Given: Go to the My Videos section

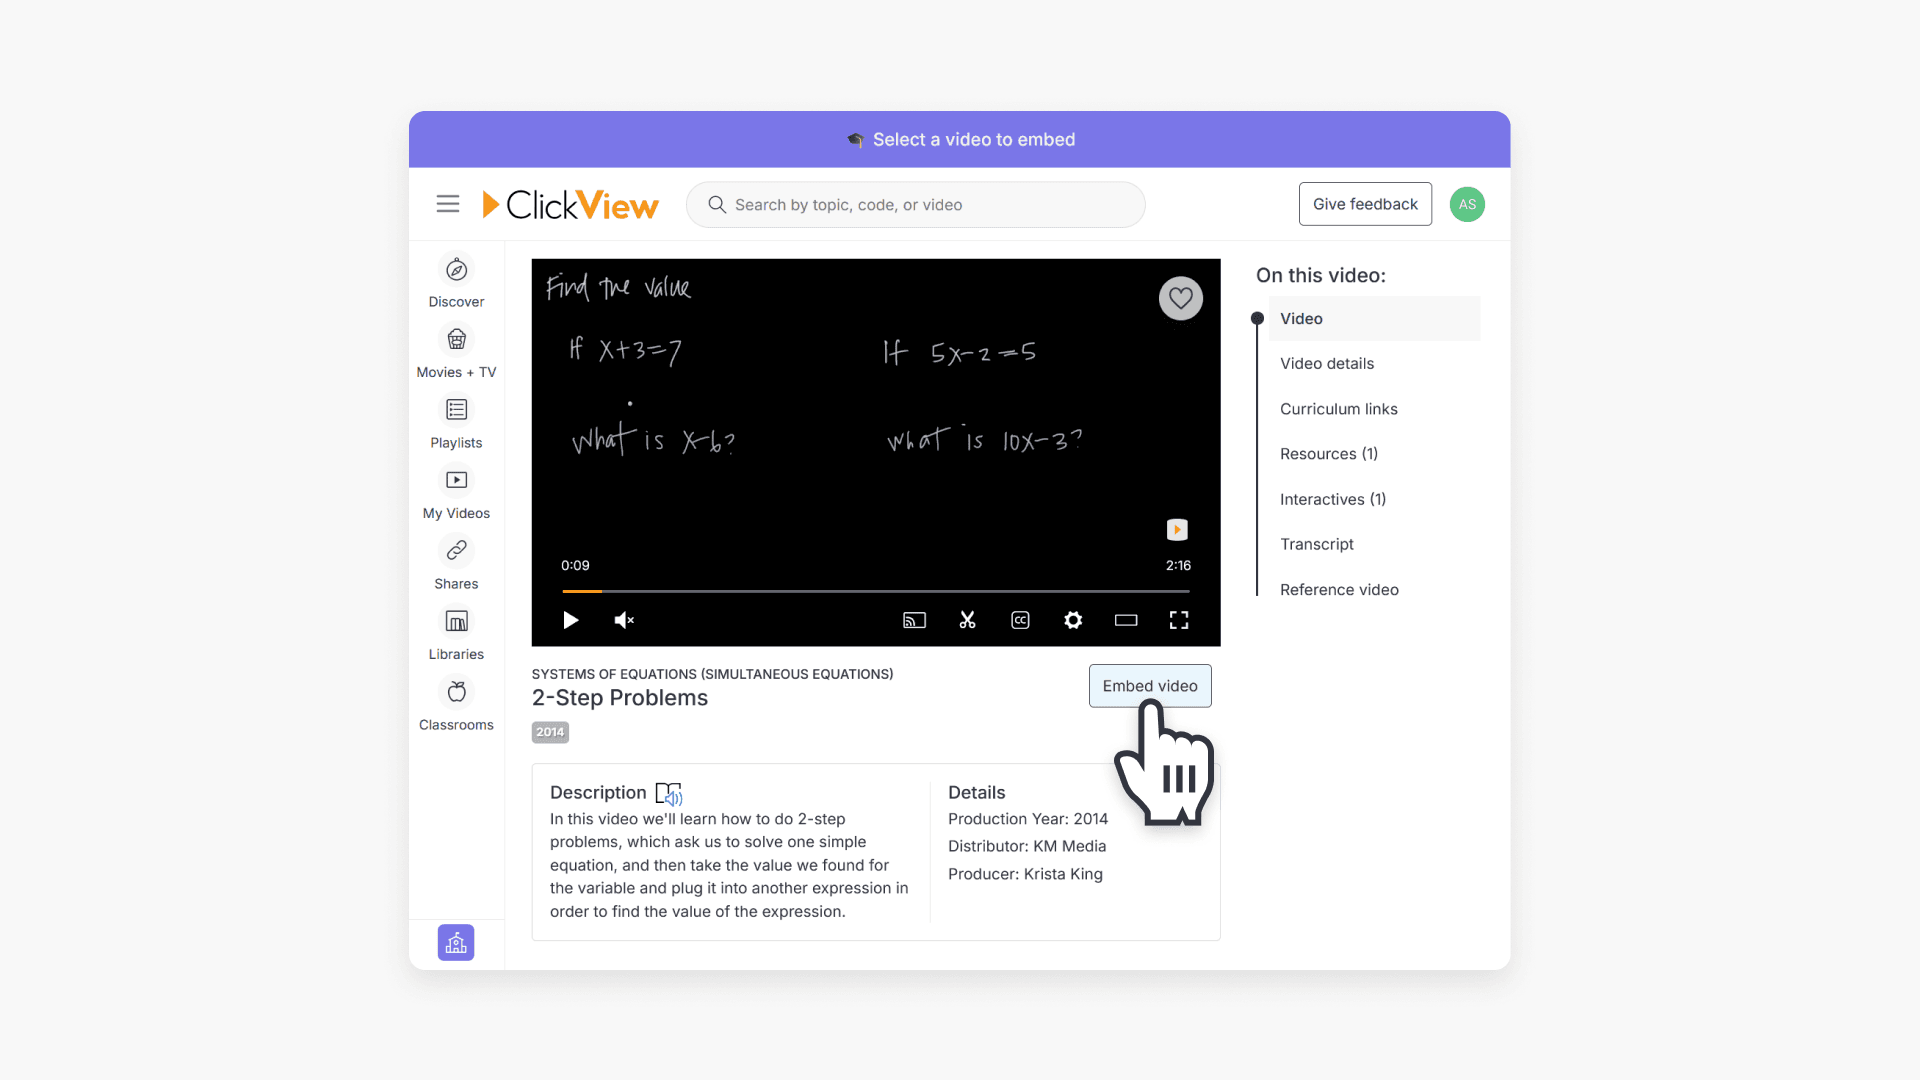Looking at the screenshot, I should point(456,494).
